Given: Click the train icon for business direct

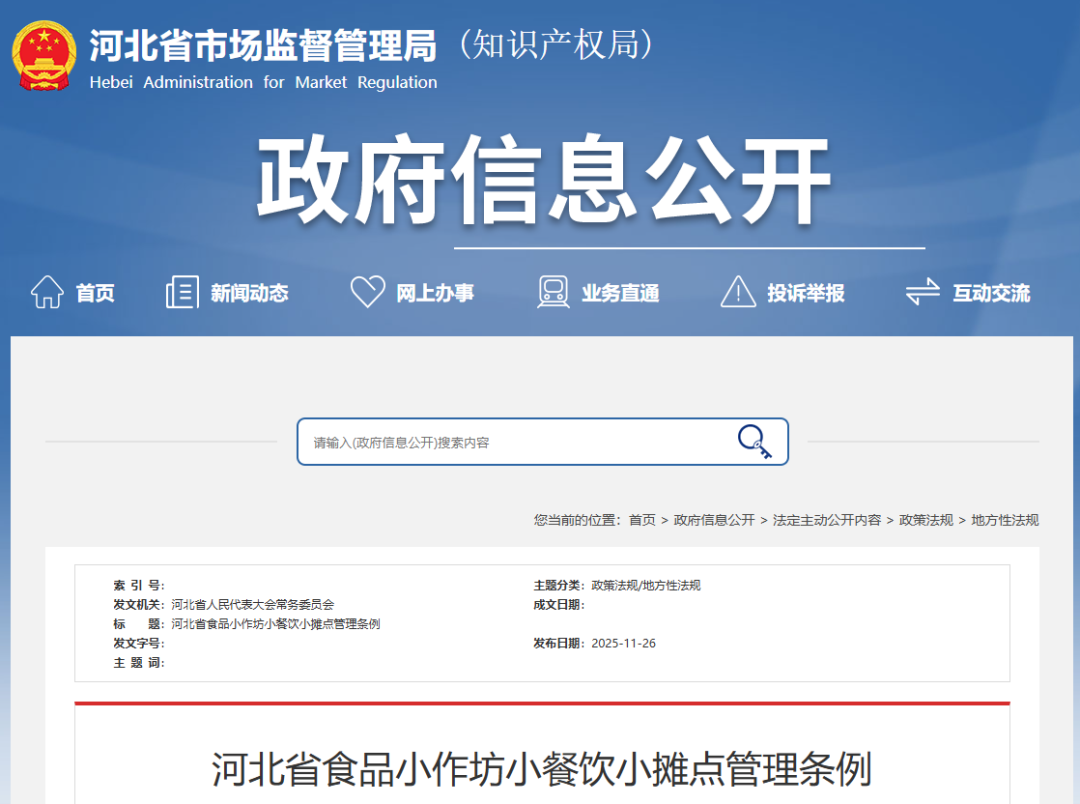Looking at the screenshot, I should pyautogui.click(x=553, y=292).
